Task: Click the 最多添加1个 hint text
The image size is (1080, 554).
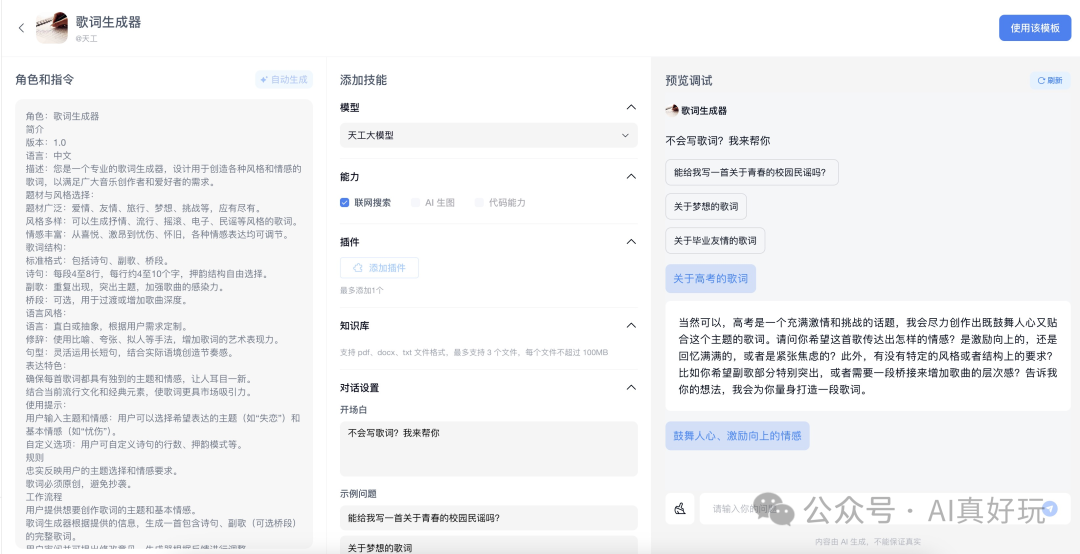Action: (362, 290)
